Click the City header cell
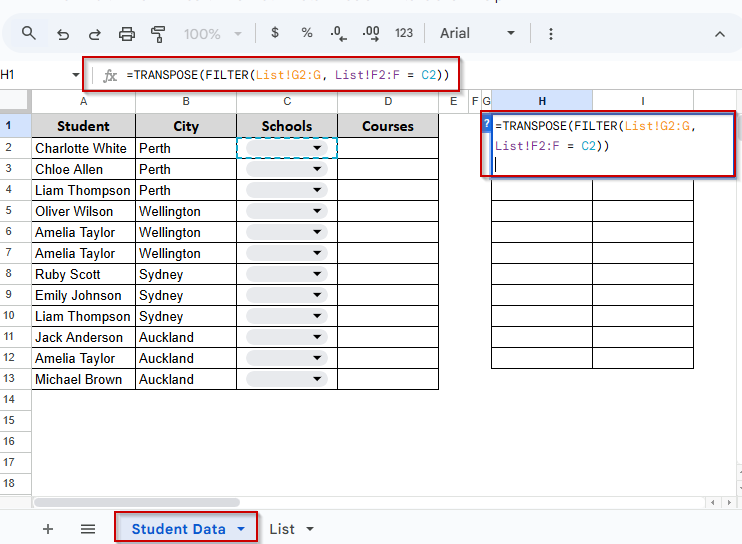 pos(186,126)
